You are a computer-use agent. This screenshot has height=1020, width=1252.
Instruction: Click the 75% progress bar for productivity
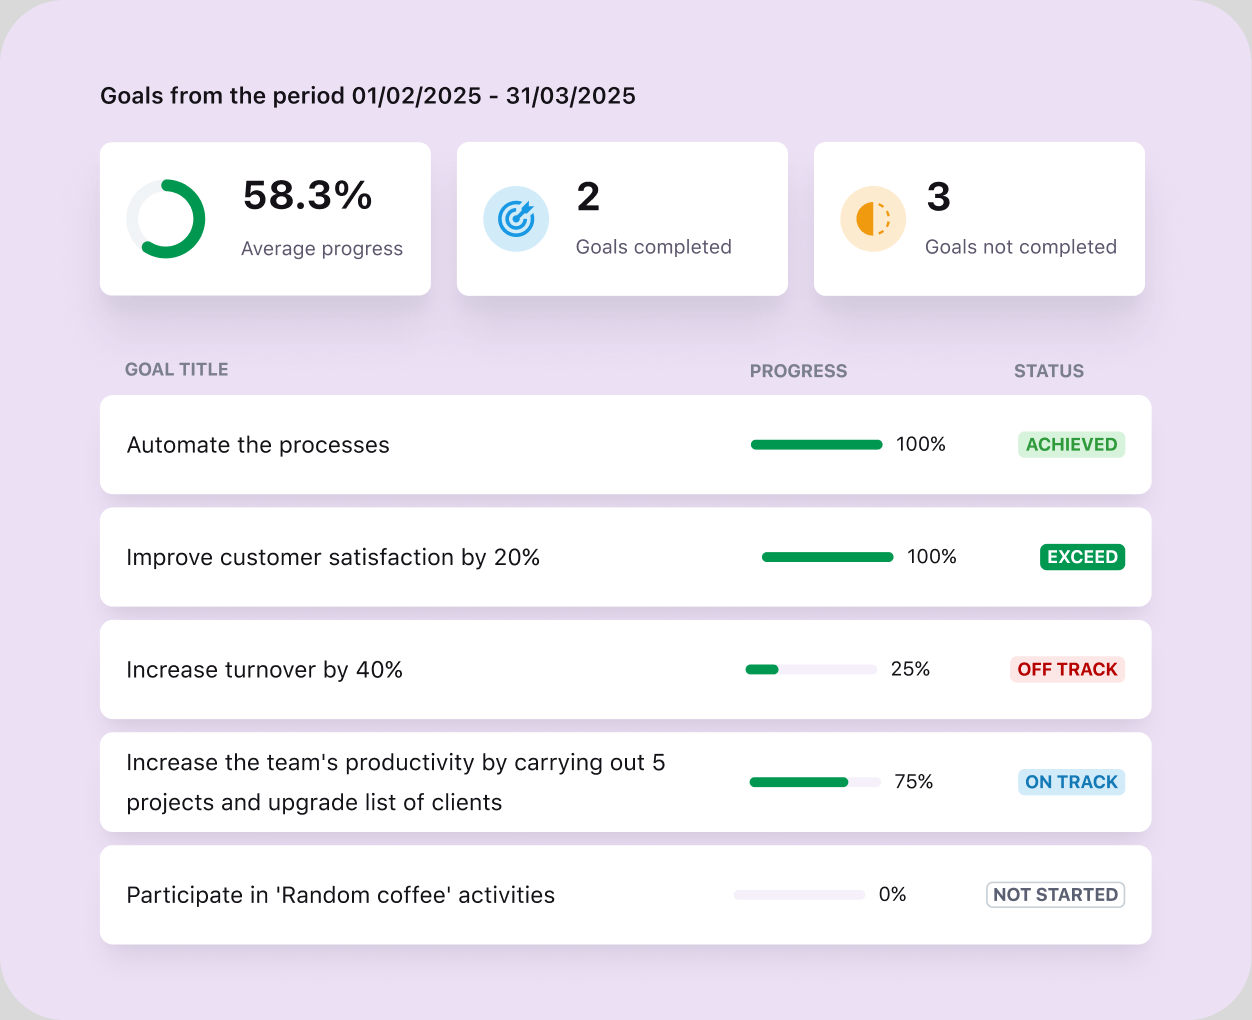tap(815, 782)
